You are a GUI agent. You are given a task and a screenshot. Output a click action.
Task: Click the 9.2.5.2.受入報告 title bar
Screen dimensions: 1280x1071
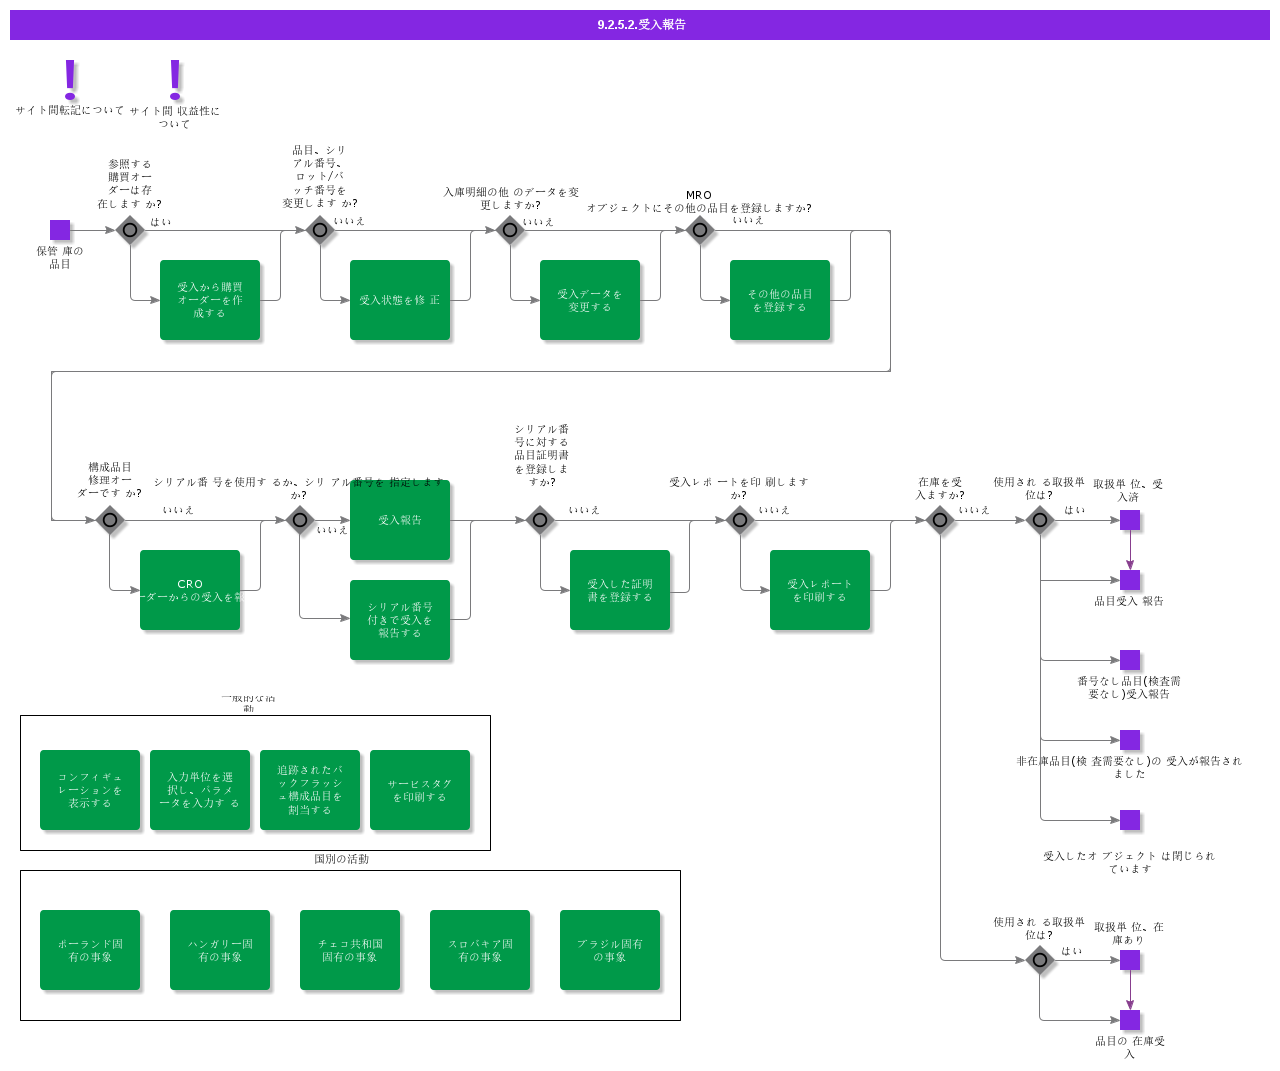tap(640, 25)
